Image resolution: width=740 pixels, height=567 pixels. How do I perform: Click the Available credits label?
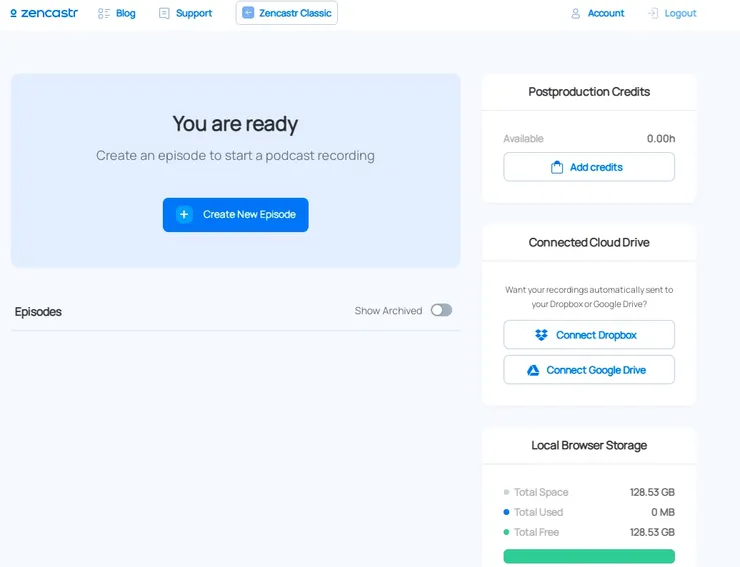[523, 139]
